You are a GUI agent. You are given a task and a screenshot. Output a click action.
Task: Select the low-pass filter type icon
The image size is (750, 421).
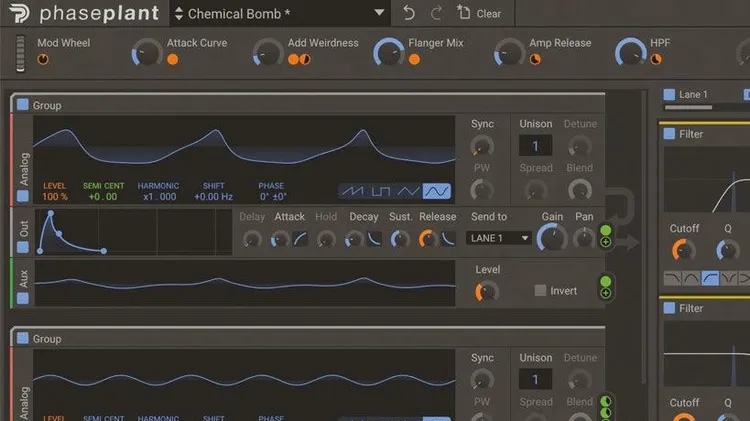tap(673, 278)
